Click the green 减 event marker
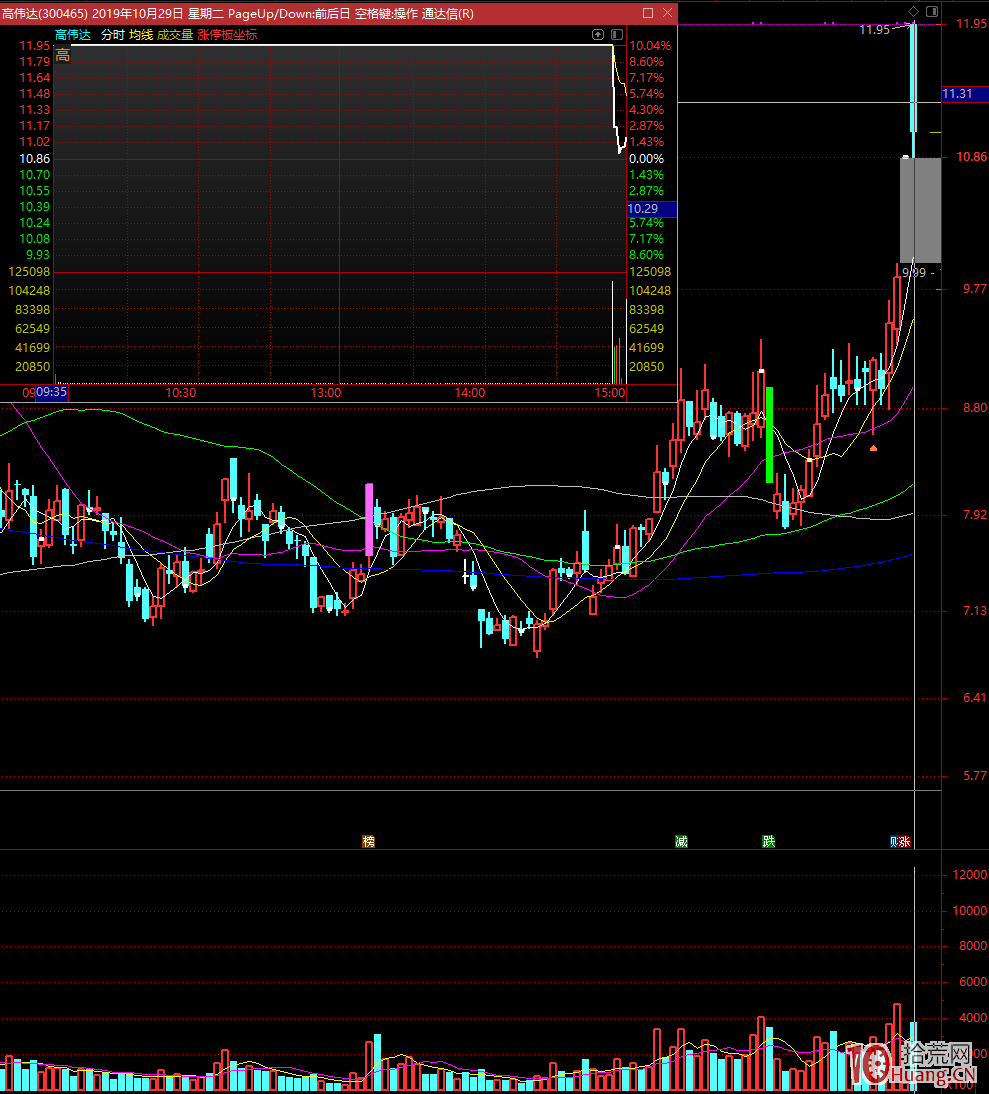 [681, 842]
